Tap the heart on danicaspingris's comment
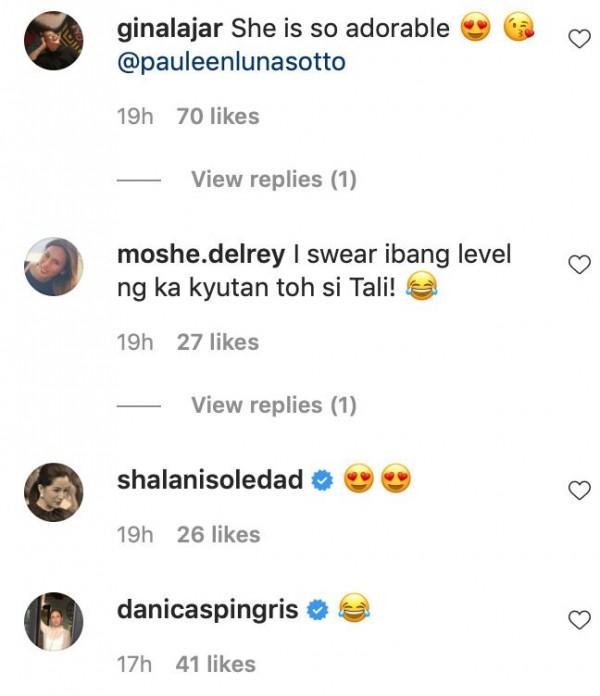The image size is (600, 696). 578,620
